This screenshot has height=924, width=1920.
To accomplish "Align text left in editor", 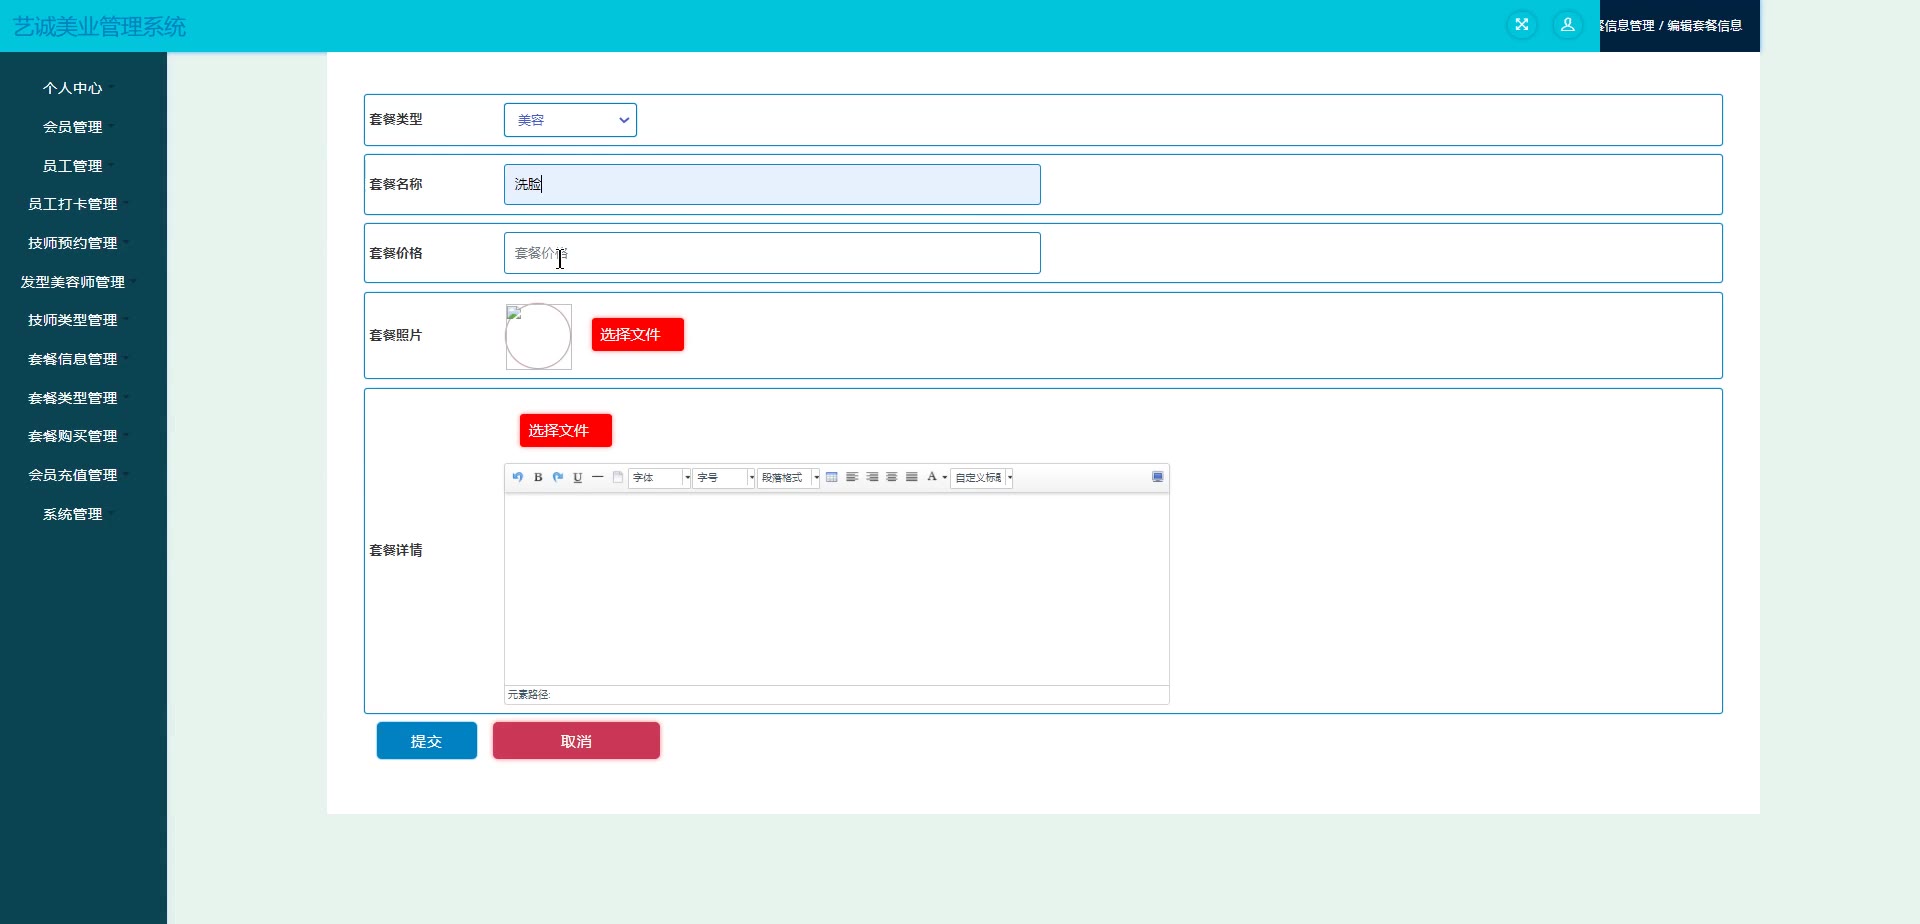I will point(852,477).
